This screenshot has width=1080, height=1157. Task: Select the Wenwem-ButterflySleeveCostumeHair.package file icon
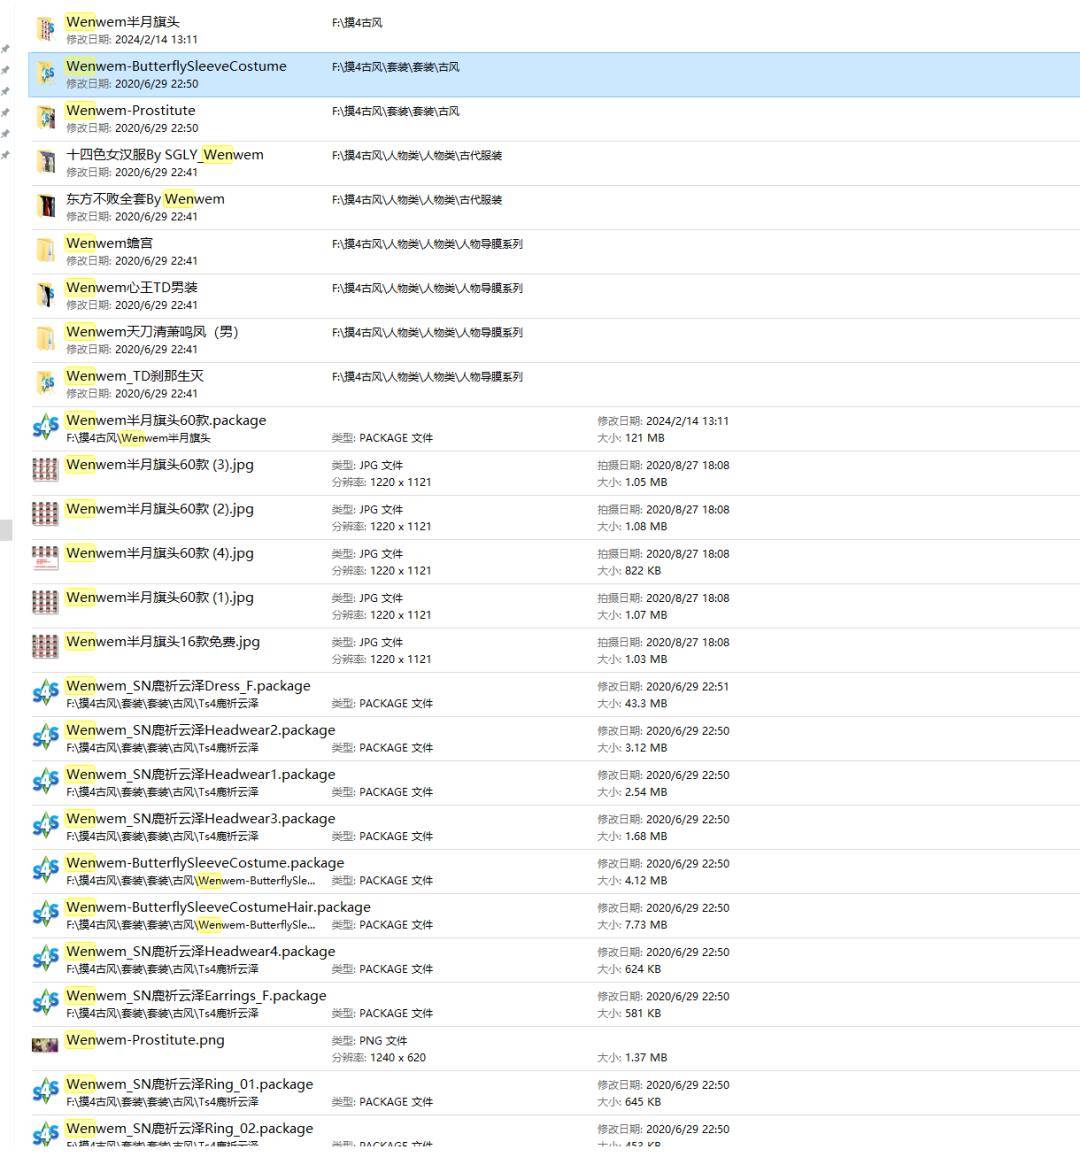[x=46, y=914]
